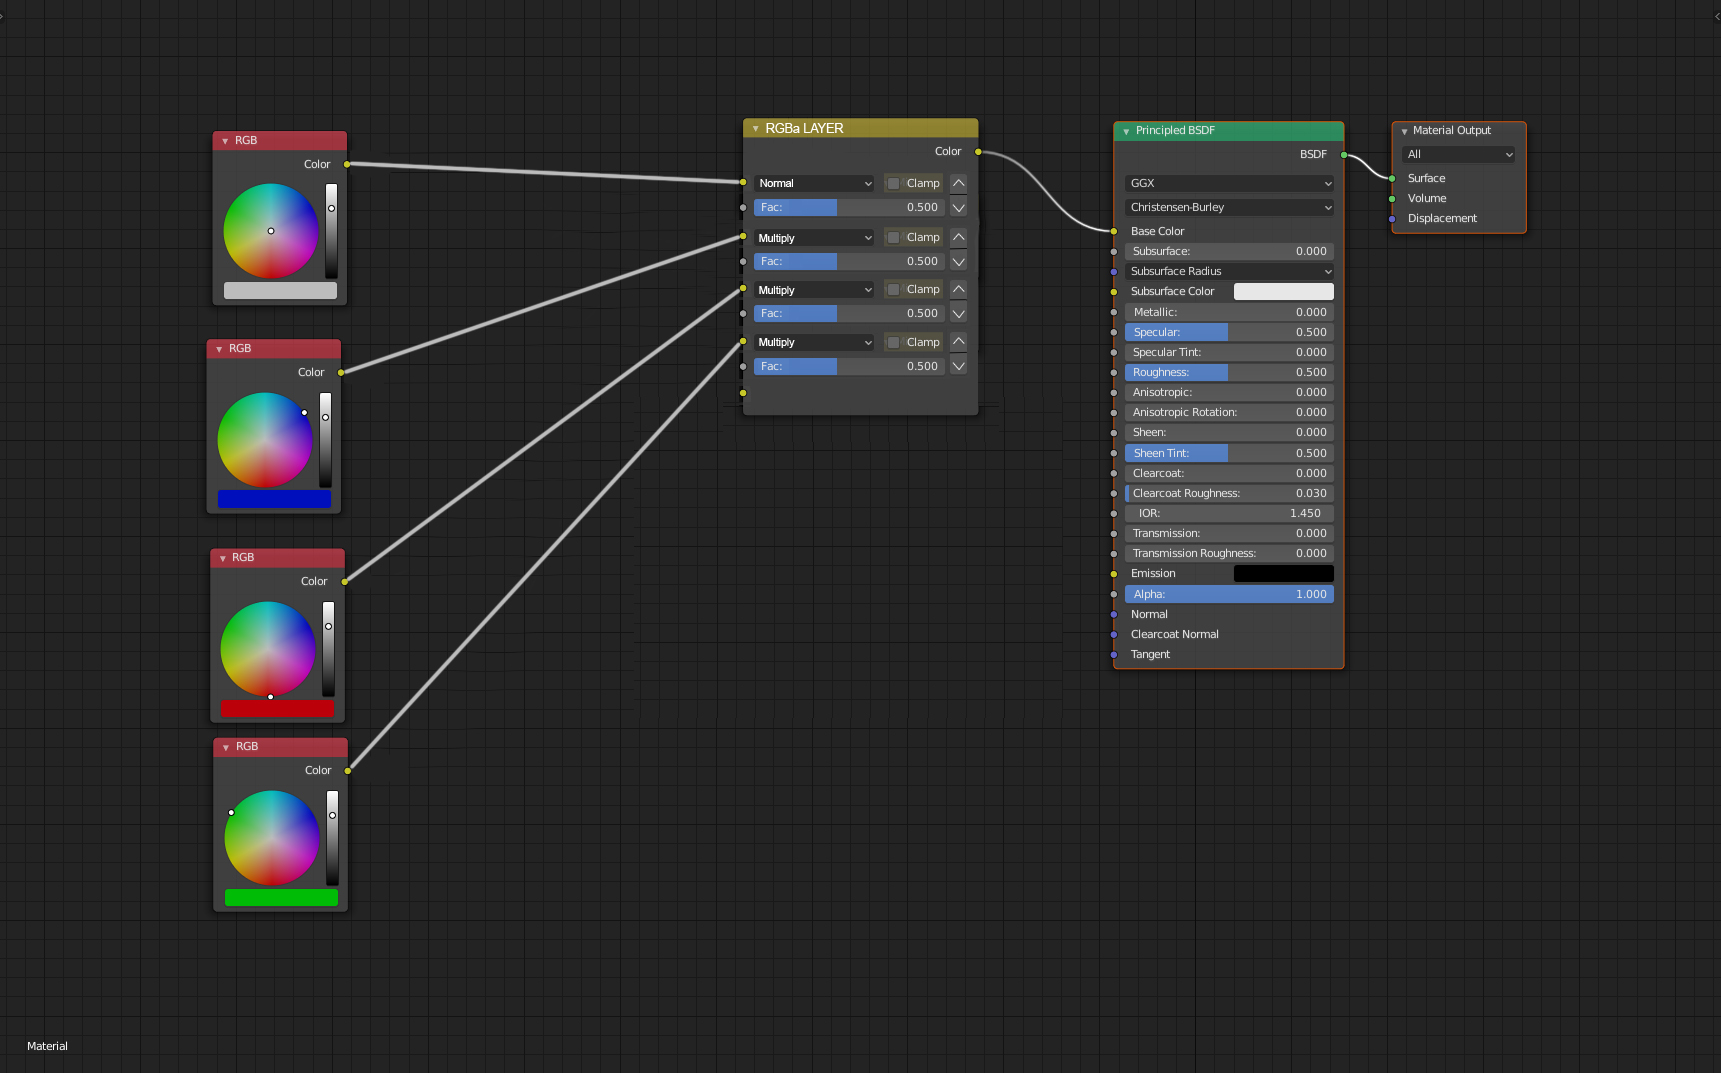Enable Clamp on the last Multiply layer
Screen dimensions: 1721x1073
894,343
